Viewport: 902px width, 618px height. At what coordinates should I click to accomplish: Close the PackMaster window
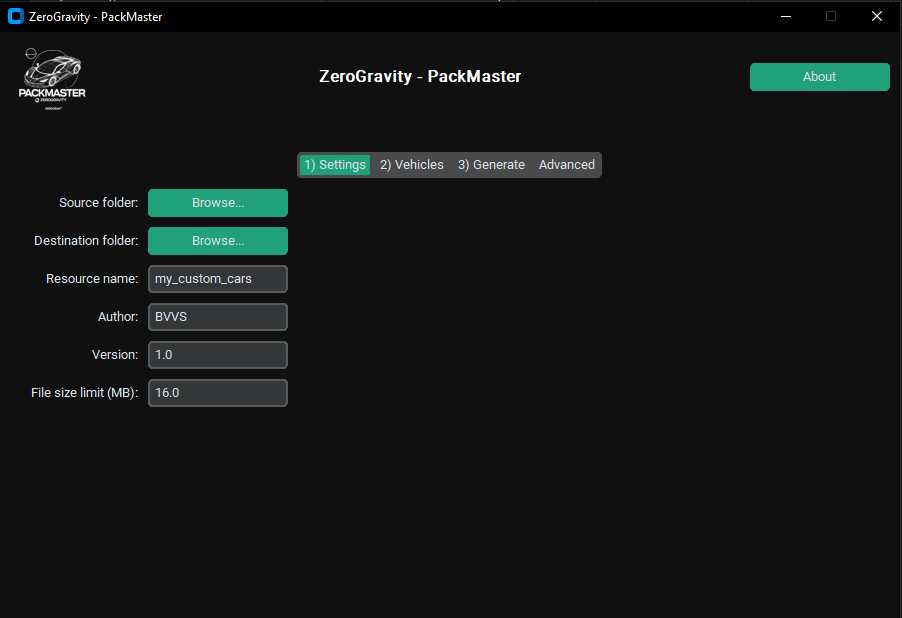pos(877,16)
